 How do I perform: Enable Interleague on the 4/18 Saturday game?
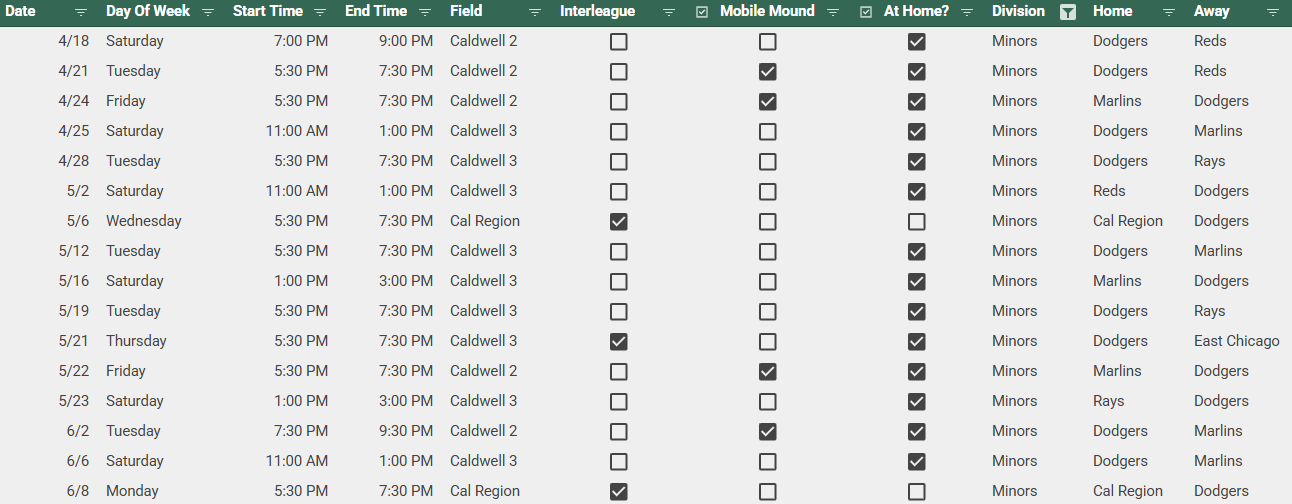click(619, 41)
